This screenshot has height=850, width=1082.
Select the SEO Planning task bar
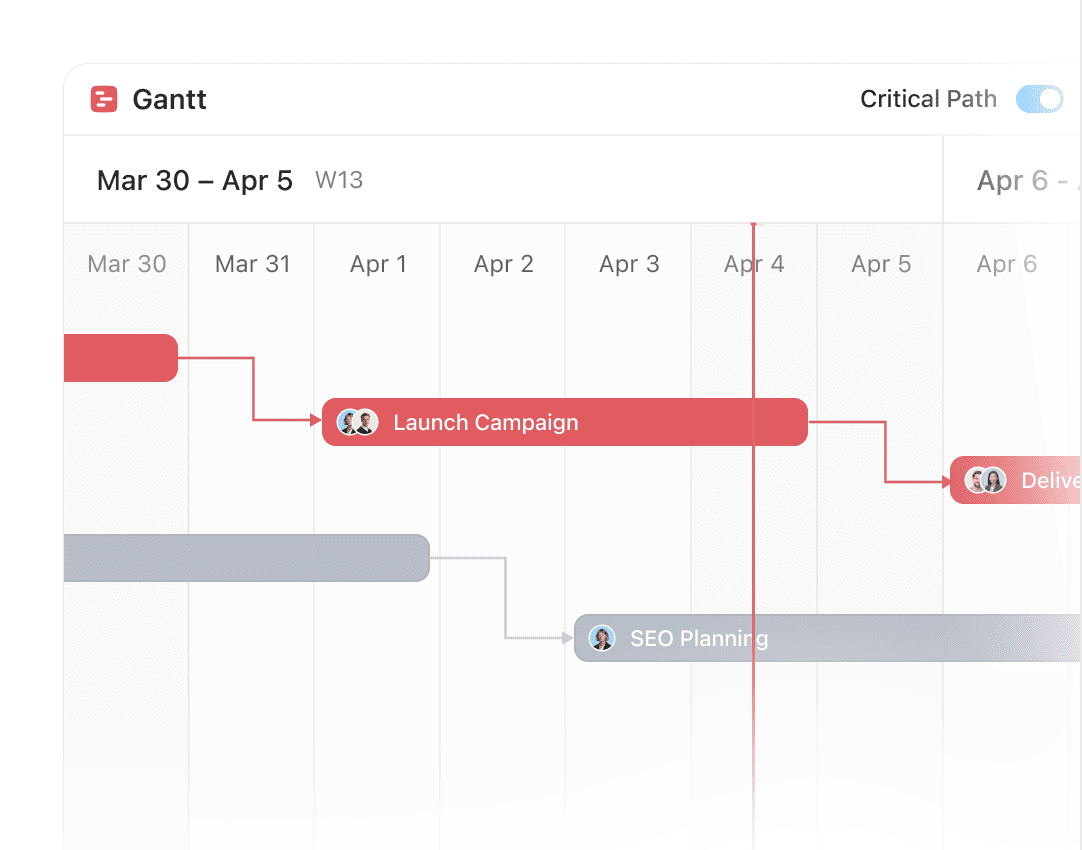827,638
